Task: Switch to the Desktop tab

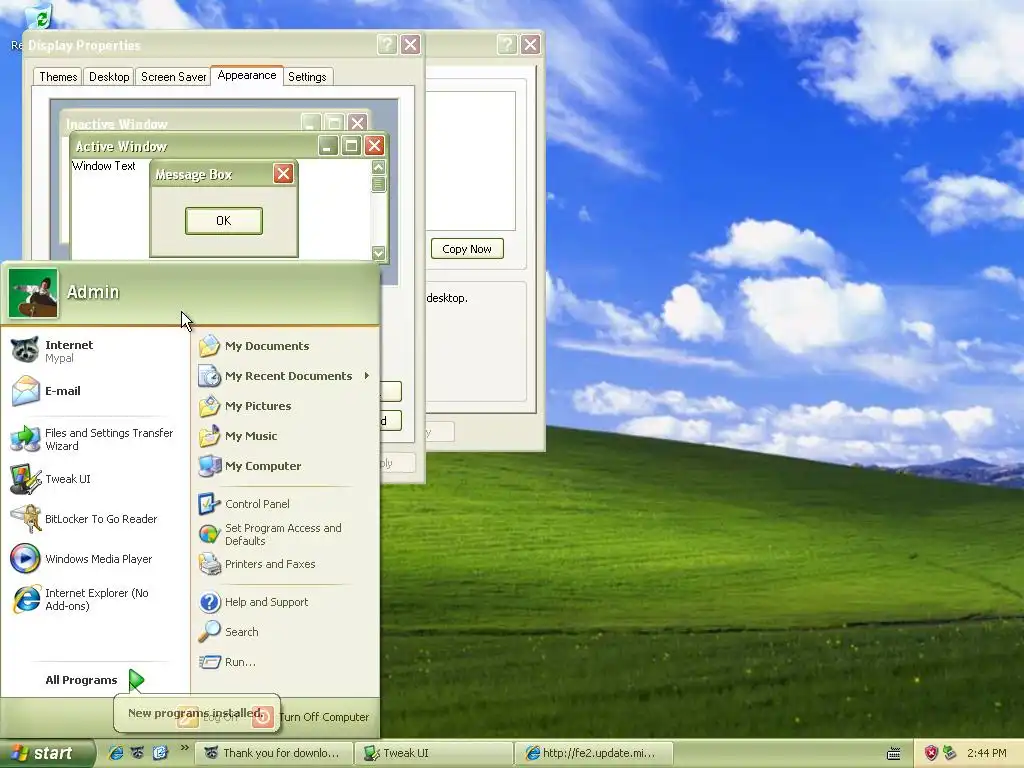Action: tap(109, 77)
